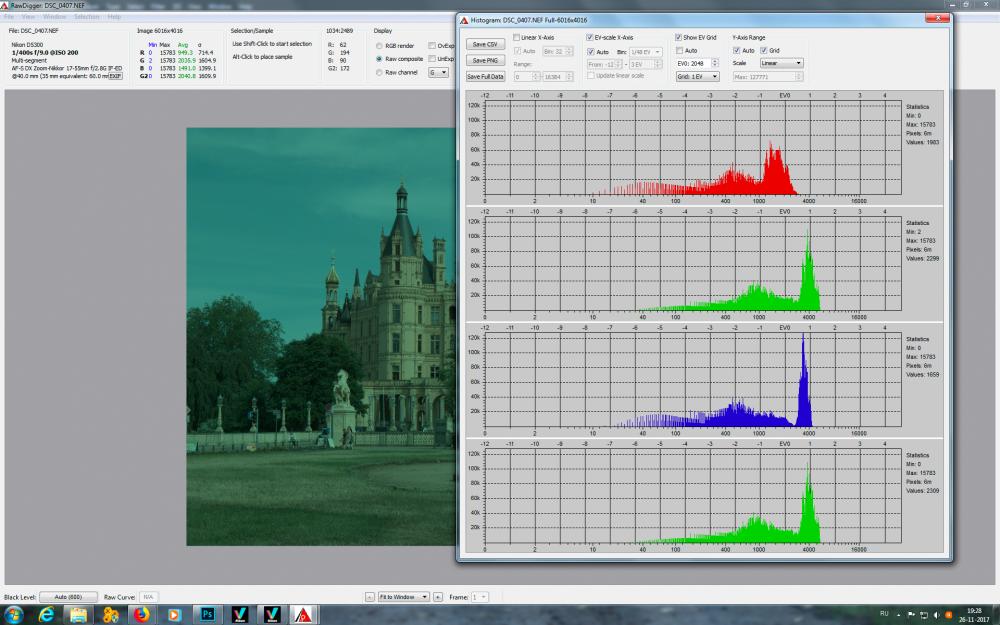The width and height of the screenshot is (1000, 625).
Task: Open the Scale Linear dropdown
Action: [781, 63]
